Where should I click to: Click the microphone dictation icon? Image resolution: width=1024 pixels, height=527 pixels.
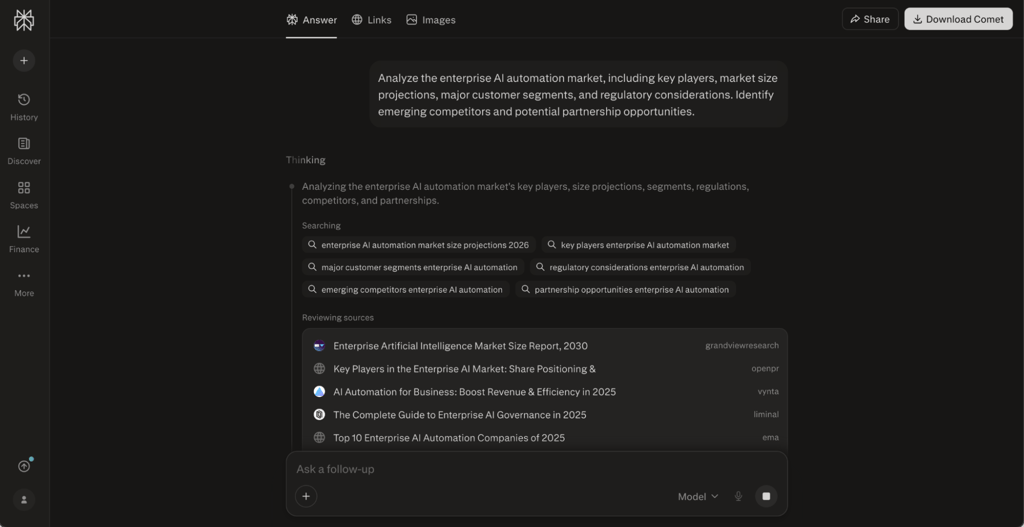click(739, 496)
